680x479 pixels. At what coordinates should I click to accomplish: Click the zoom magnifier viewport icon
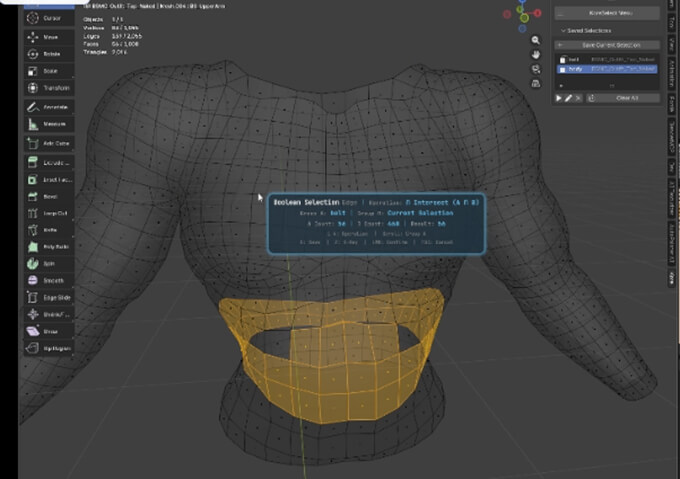pos(536,40)
